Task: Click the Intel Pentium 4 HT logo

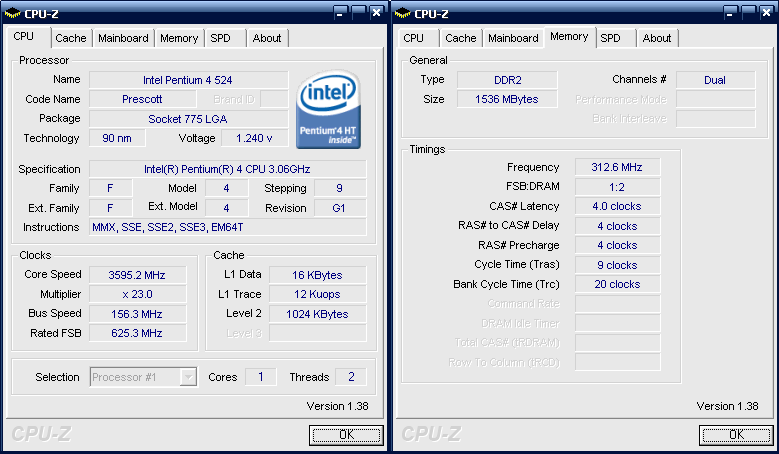Action: click(x=328, y=109)
